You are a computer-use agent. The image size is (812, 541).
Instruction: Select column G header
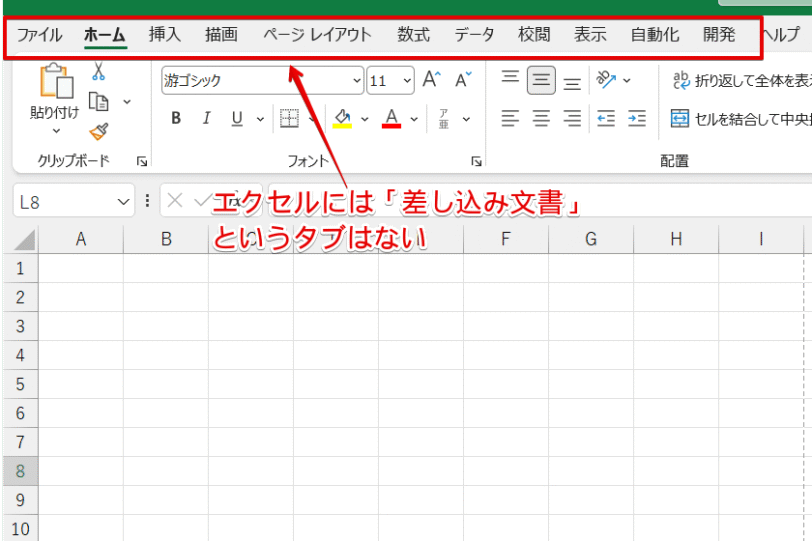click(x=591, y=240)
